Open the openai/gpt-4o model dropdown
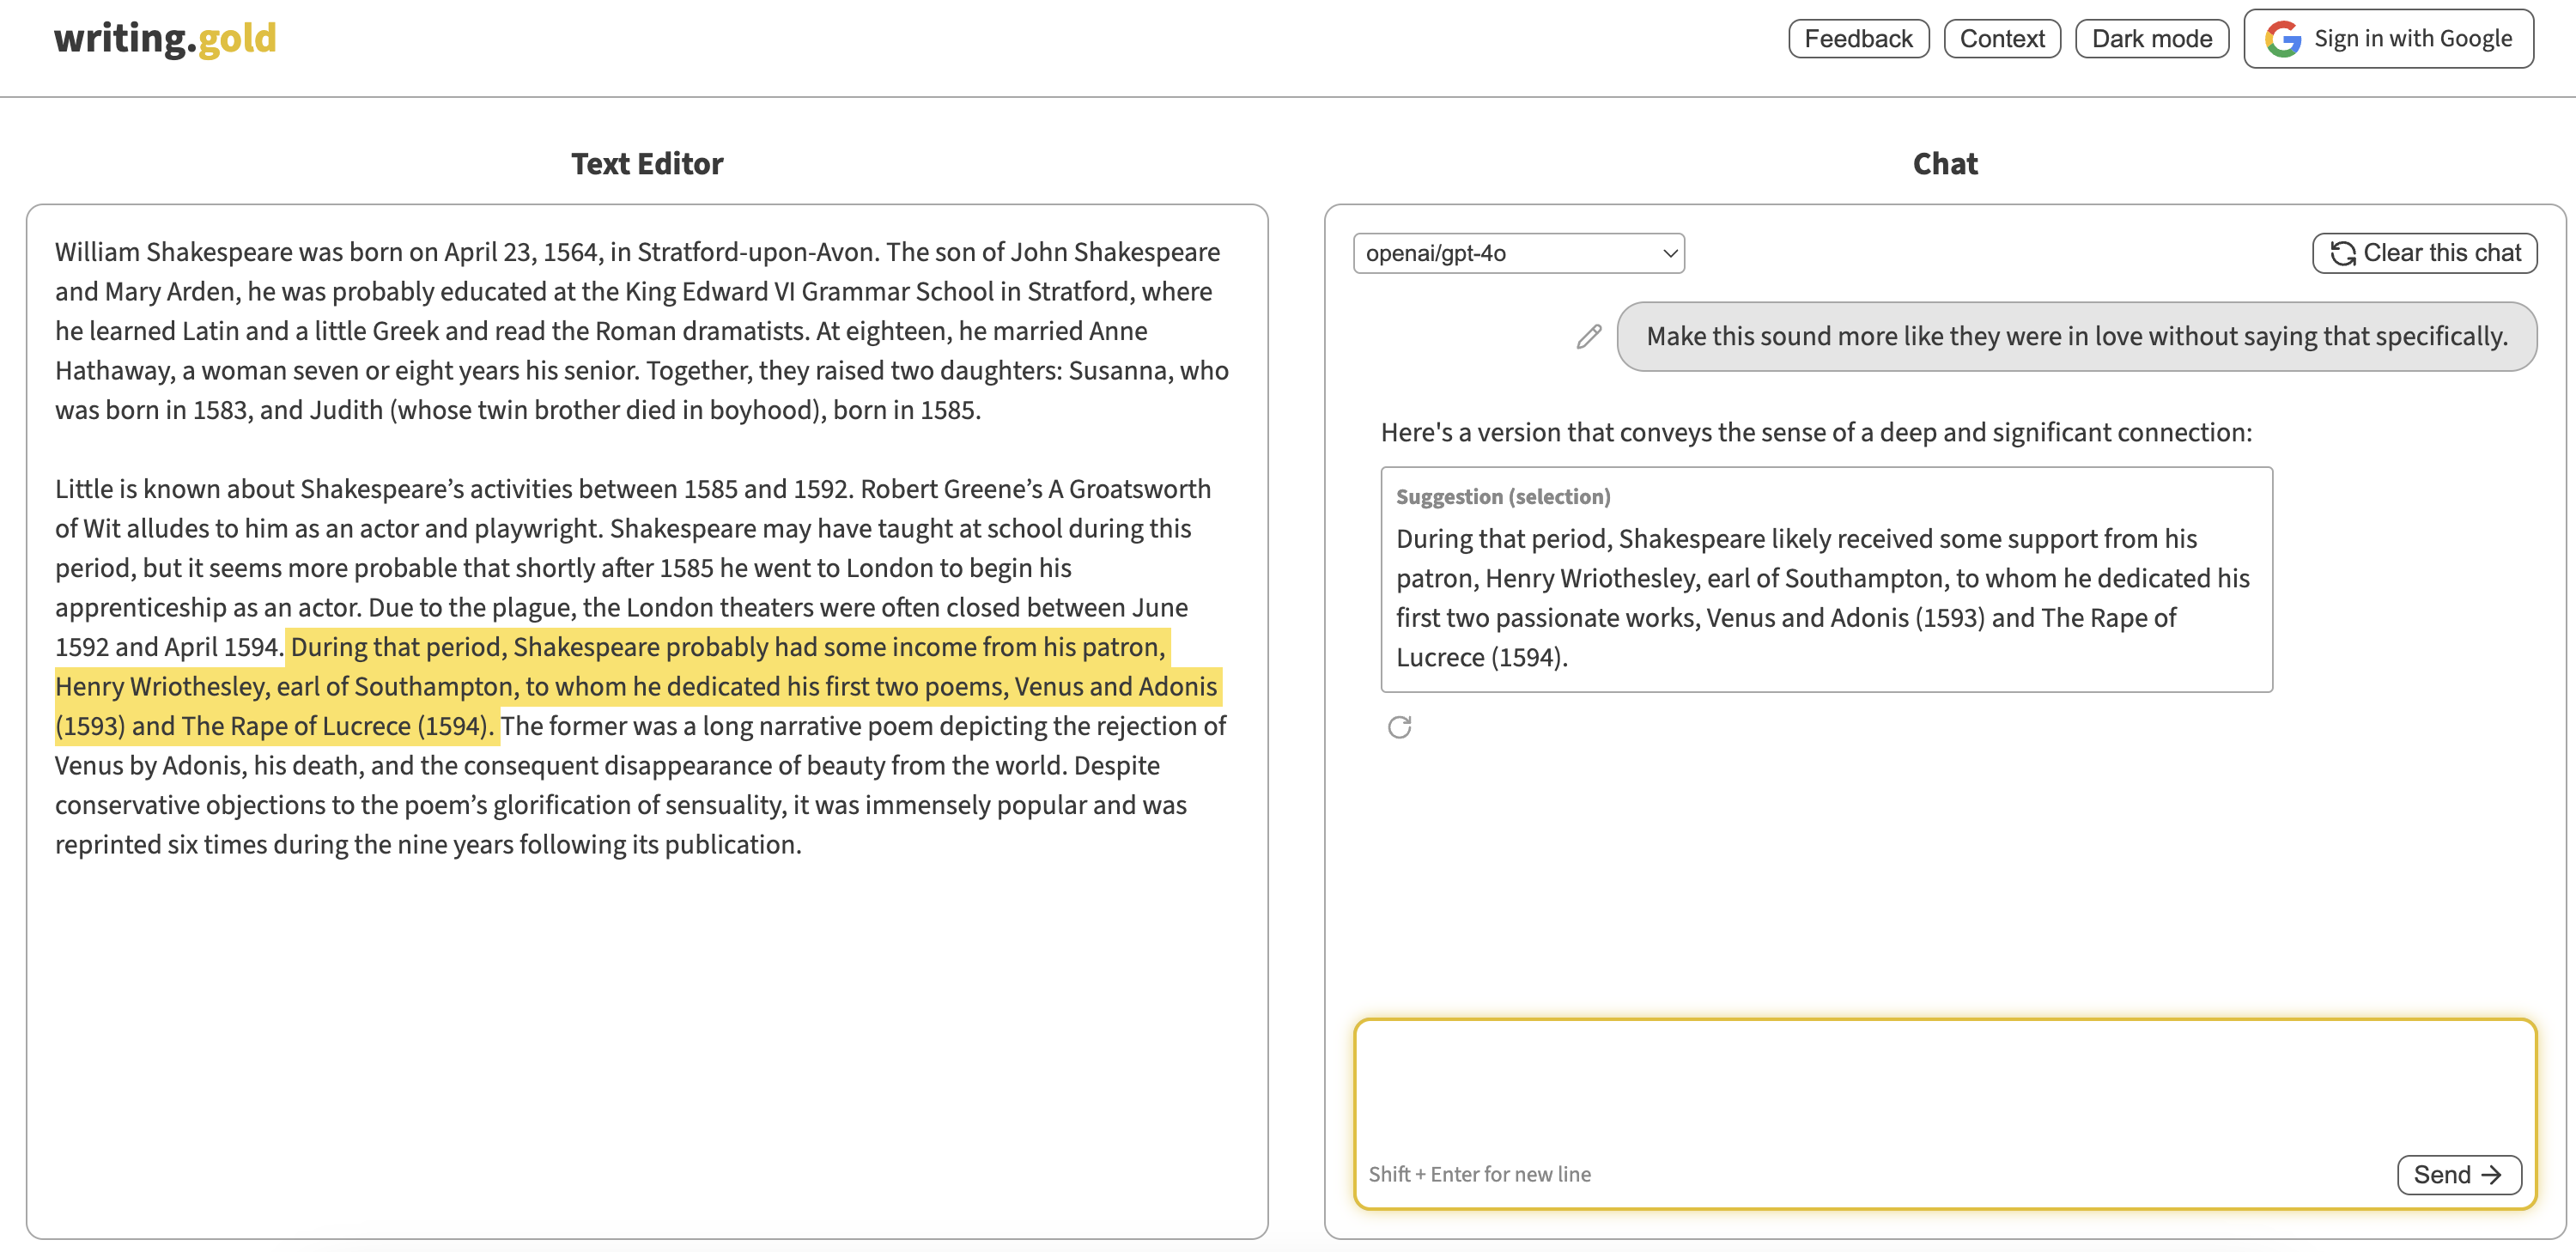This screenshot has width=2576, height=1252. click(1517, 253)
